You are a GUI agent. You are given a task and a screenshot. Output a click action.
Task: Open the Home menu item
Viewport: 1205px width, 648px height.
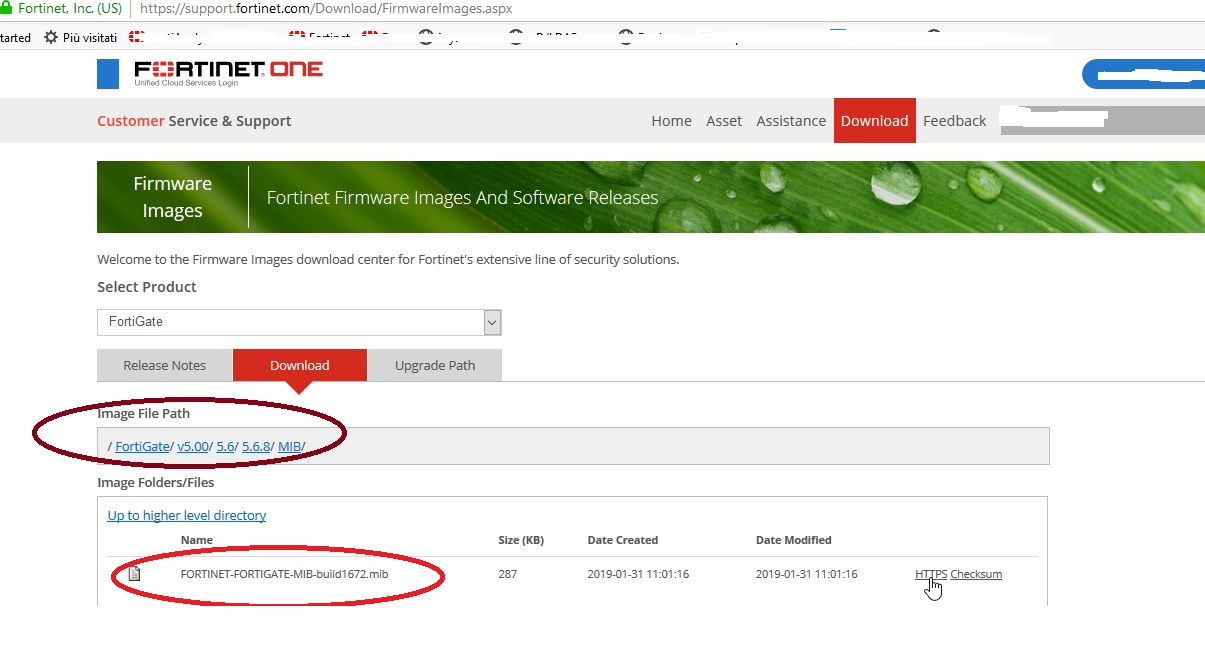click(671, 121)
